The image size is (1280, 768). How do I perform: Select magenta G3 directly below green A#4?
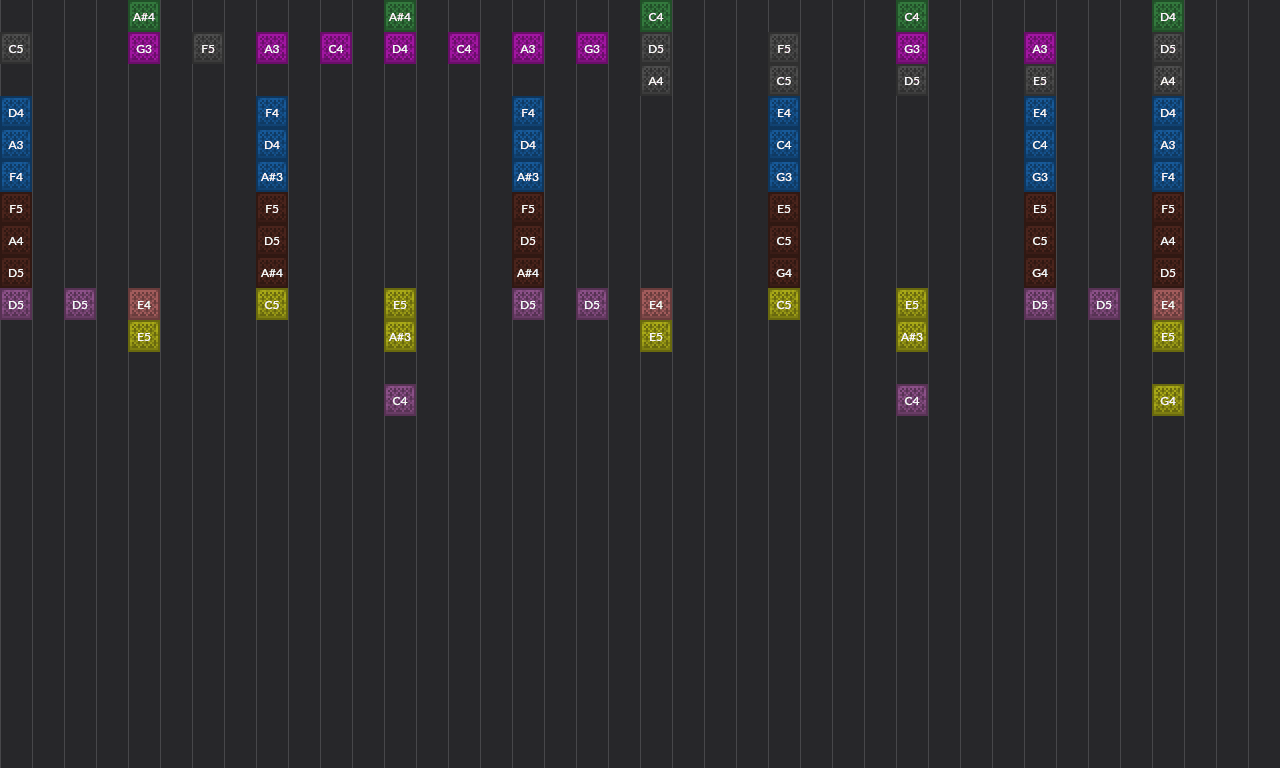tap(144, 48)
